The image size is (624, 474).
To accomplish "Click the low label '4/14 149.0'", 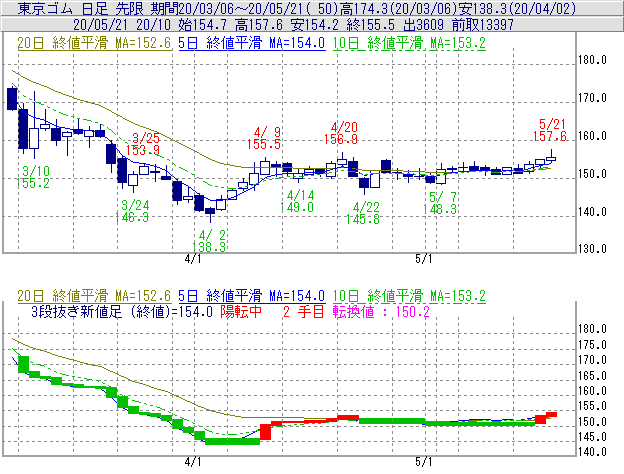I will tap(297, 201).
